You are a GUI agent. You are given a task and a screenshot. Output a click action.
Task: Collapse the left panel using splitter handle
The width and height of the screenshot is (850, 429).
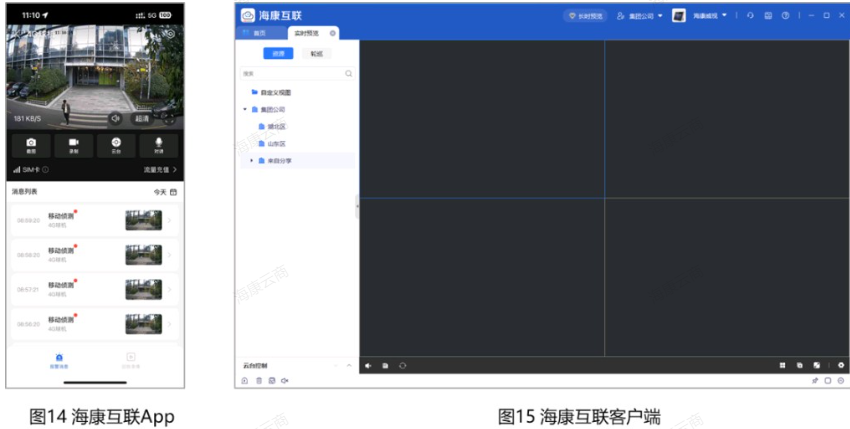coord(357,207)
